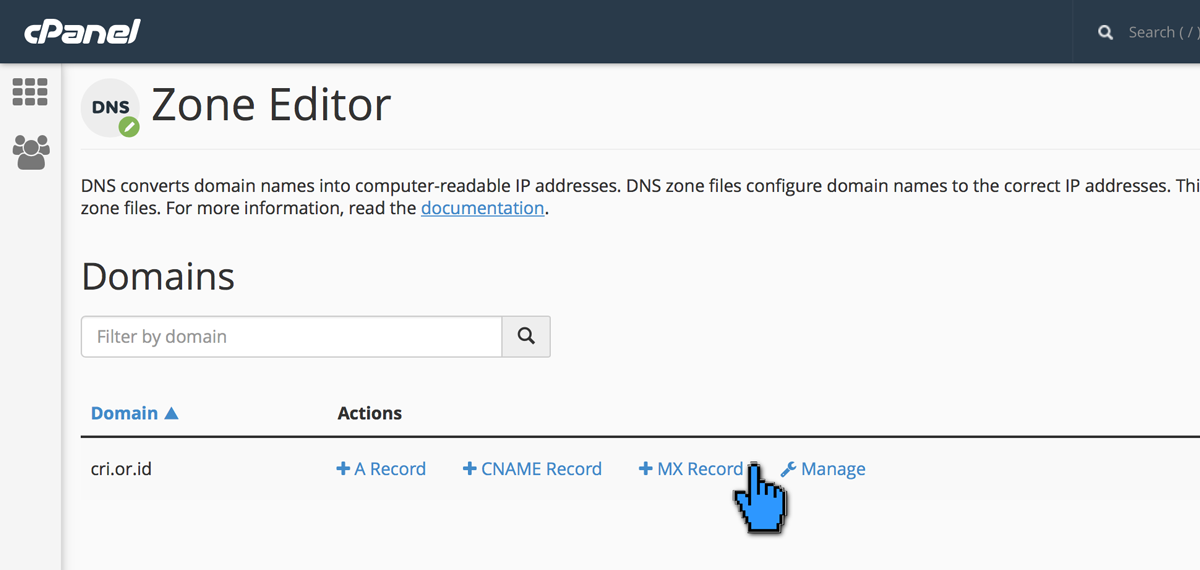Screen dimensions: 1200x570
Task: Click the Actions column header
Action: (x=370, y=413)
